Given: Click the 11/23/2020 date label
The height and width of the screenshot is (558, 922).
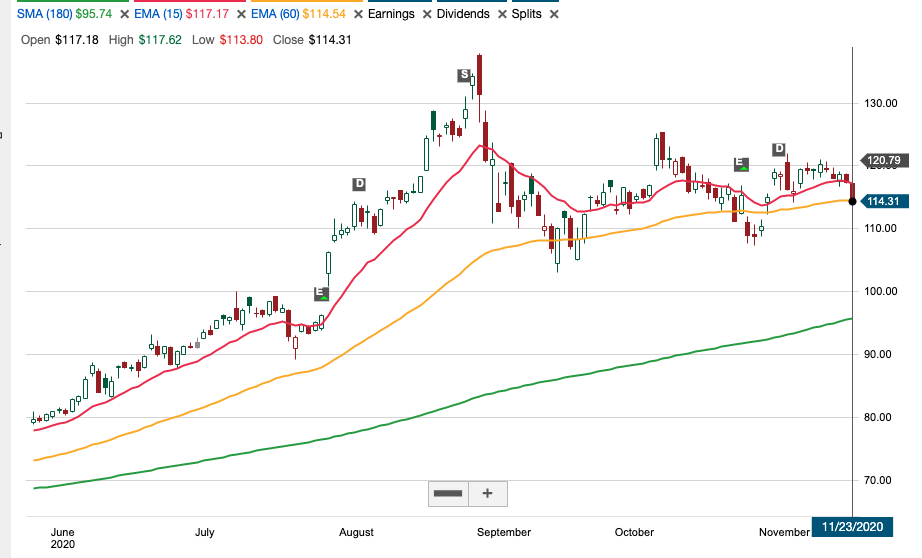Looking at the screenshot, I should point(852,526).
